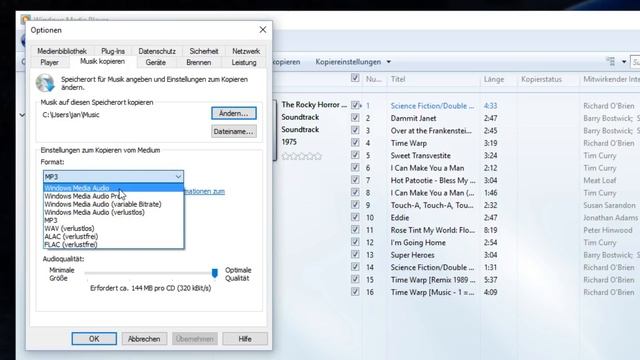640x360 pixels.
Task: Click Abbrechen to cancel
Action: point(144,339)
